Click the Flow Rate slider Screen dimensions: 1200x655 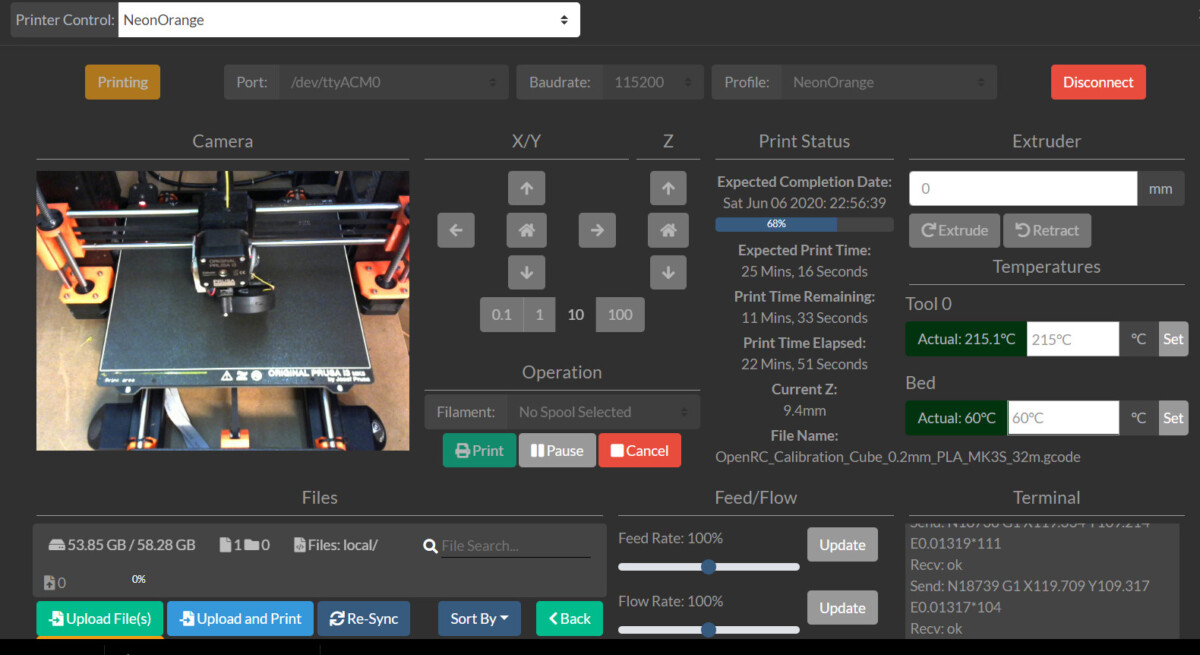[x=709, y=630]
